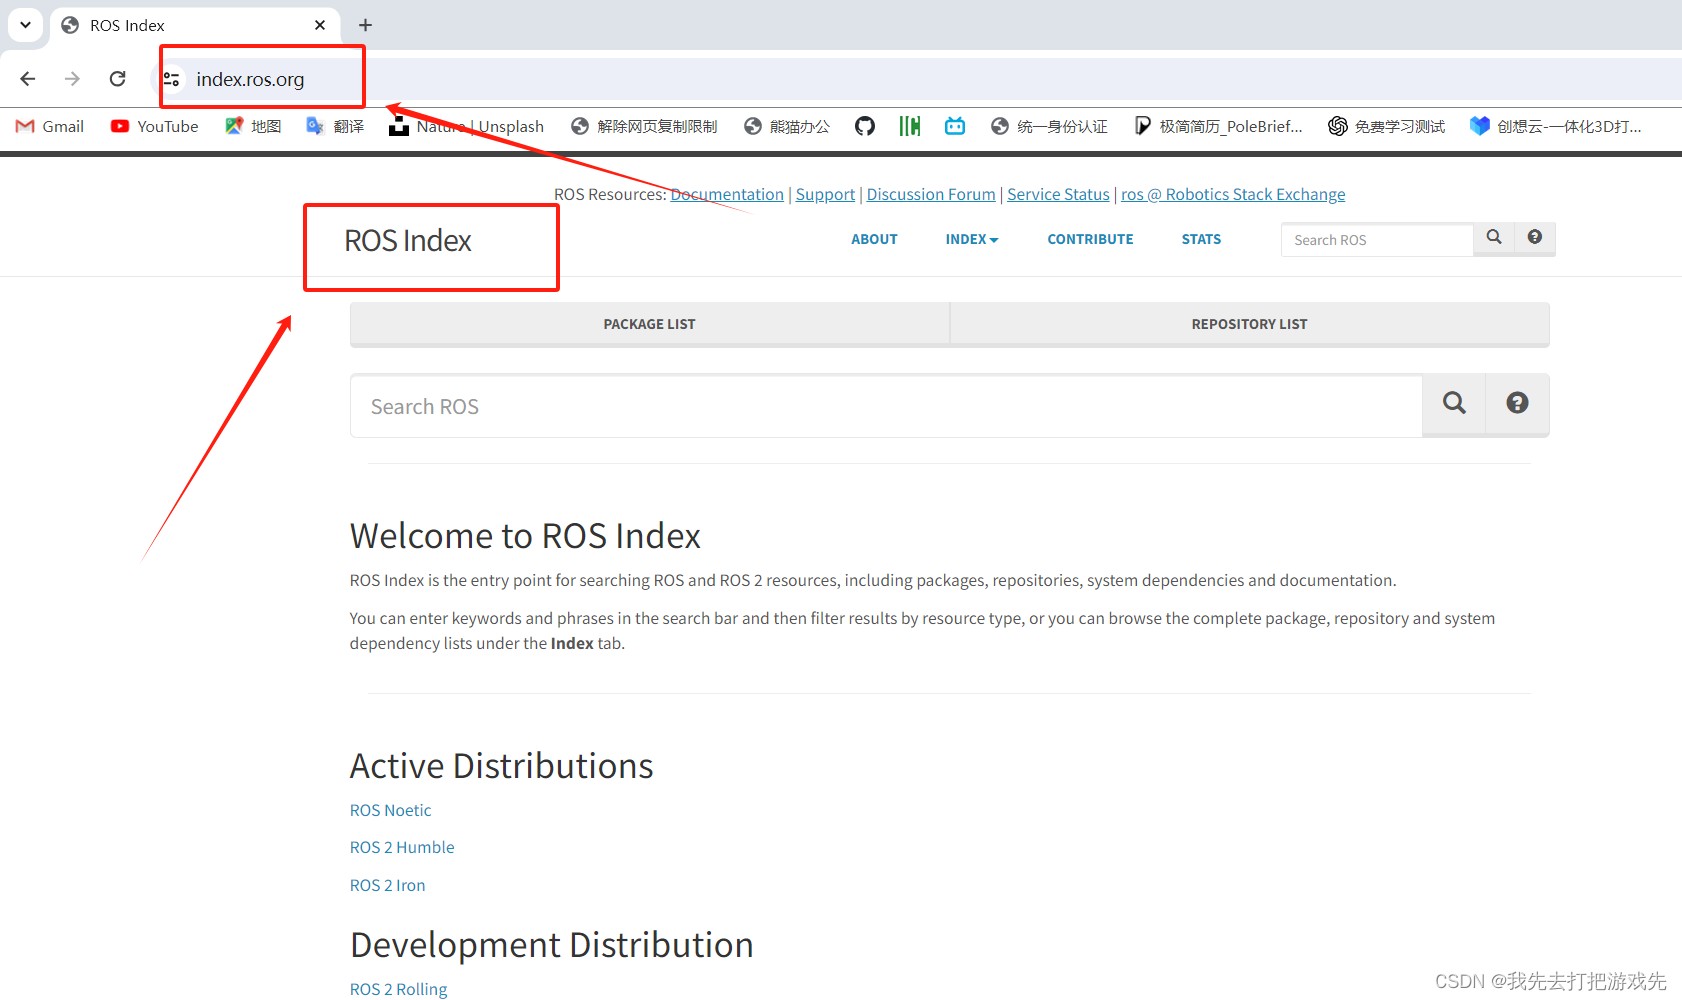The image size is (1682, 1000).
Task: Open the Unsplash bookmark
Action: 467,126
